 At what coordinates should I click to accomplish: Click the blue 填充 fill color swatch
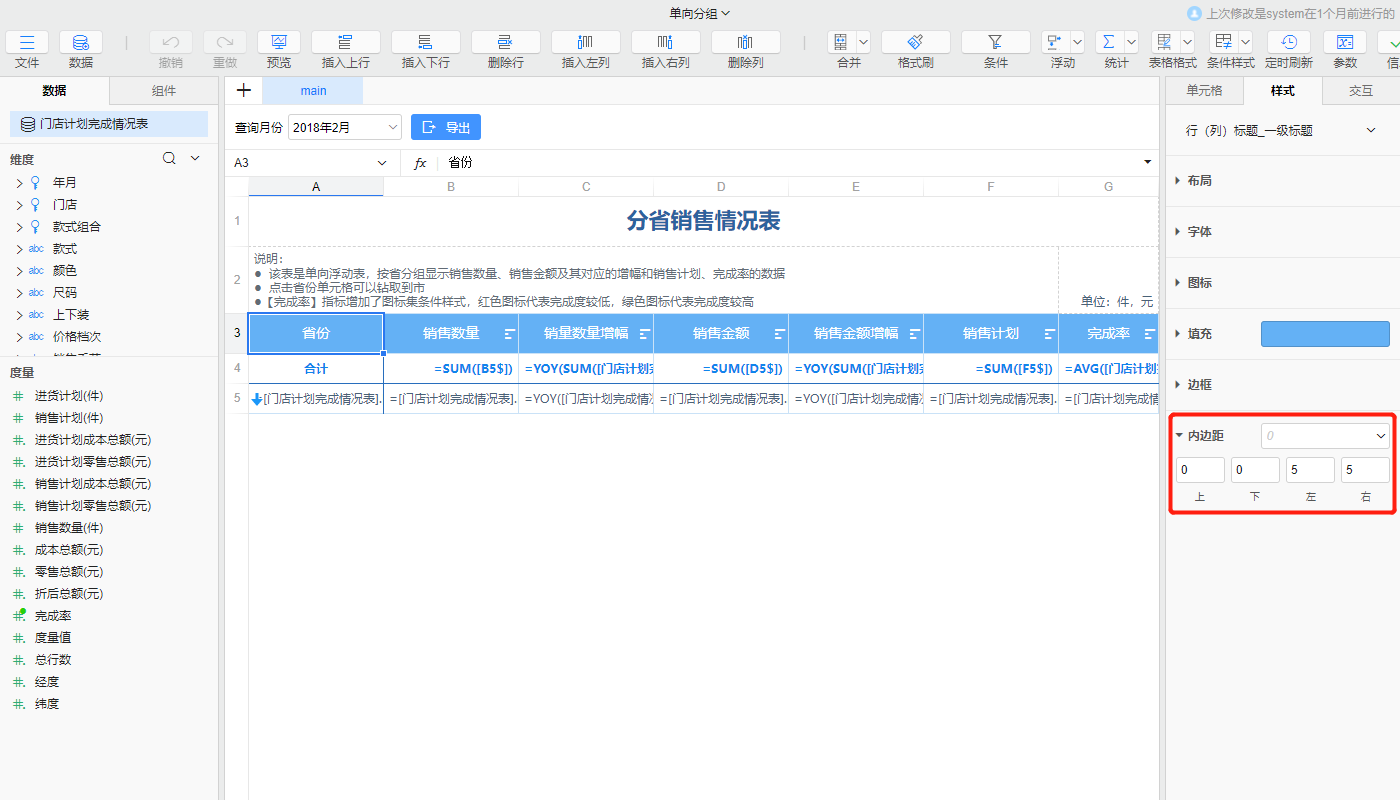tap(1325, 334)
